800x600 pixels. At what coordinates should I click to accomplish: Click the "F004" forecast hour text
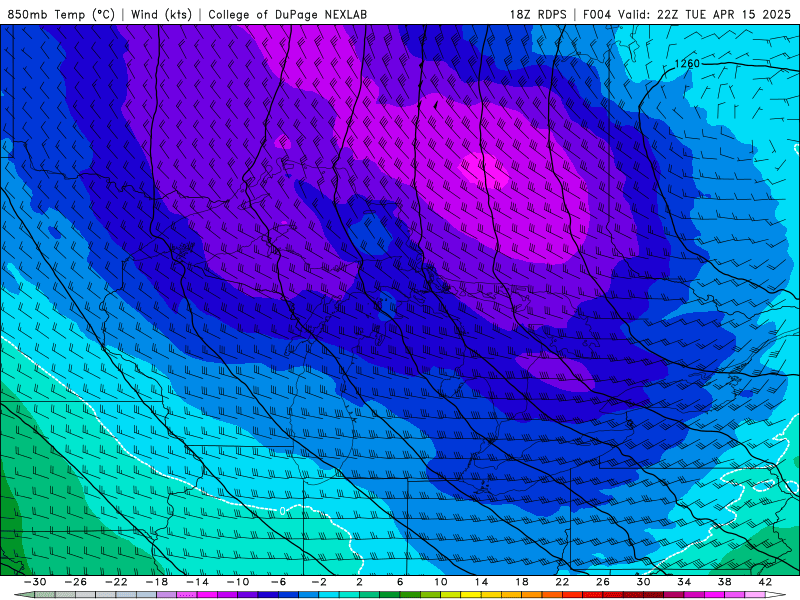tap(596, 14)
